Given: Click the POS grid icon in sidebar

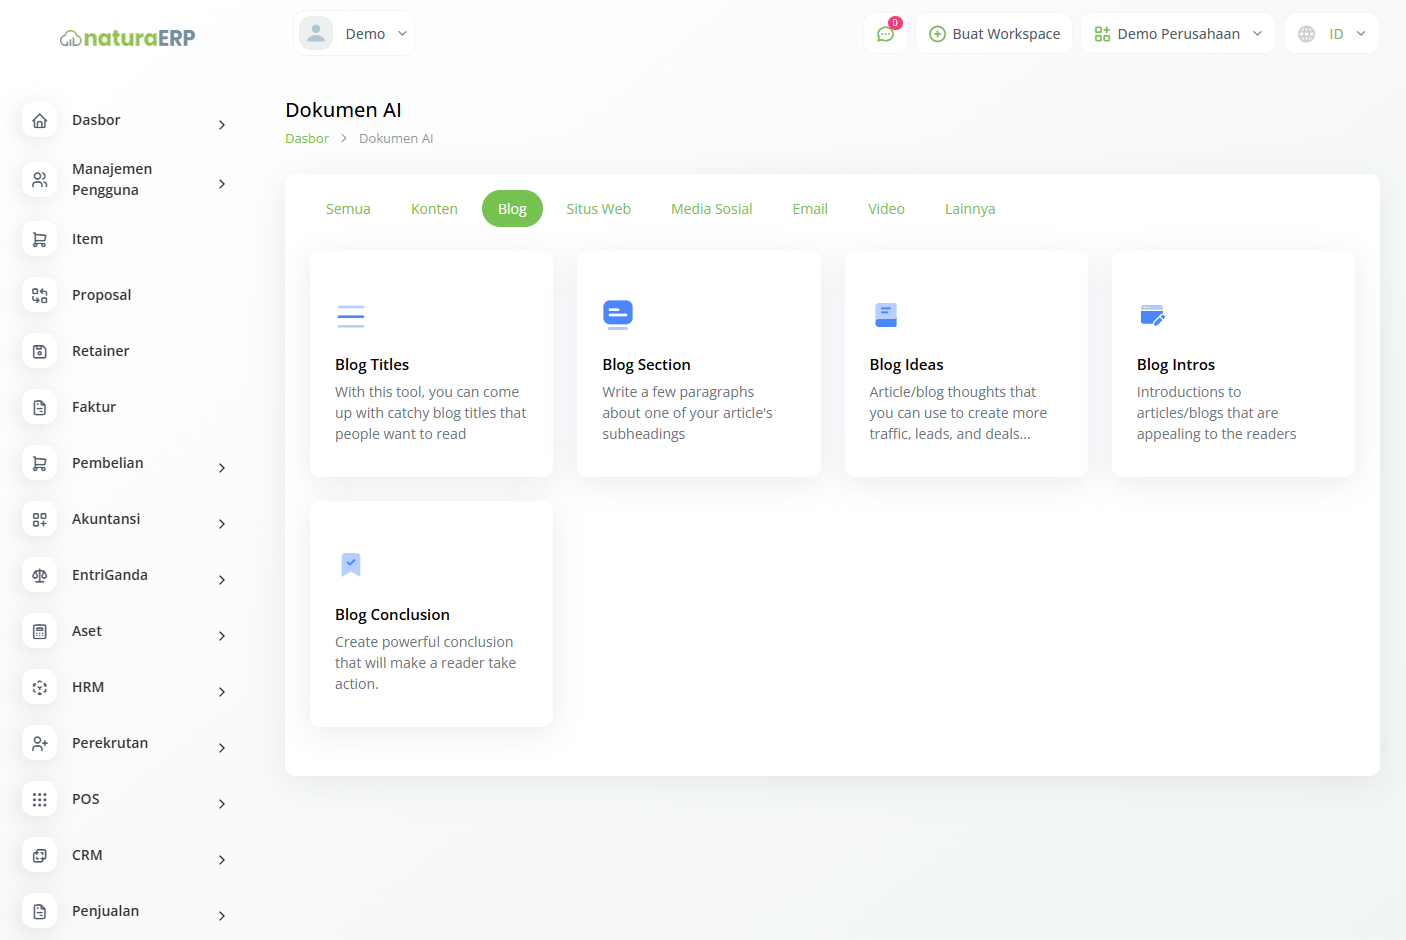Looking at the screenshot, I should point(40,799).
